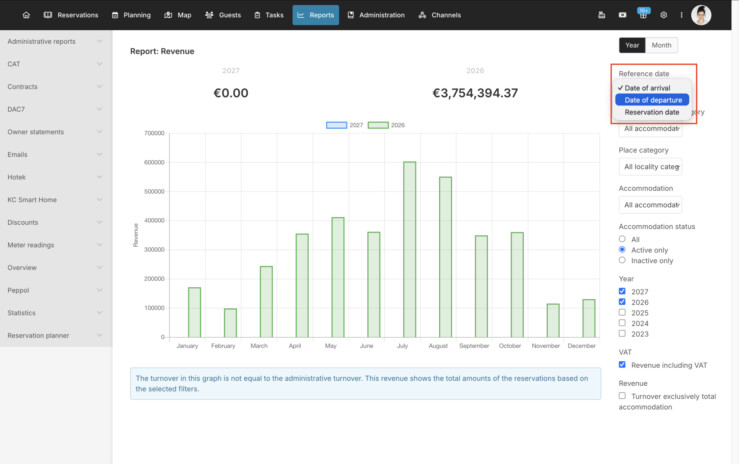739x464 pixels.
Task: Click the July revenue bar
Action: 410,250
